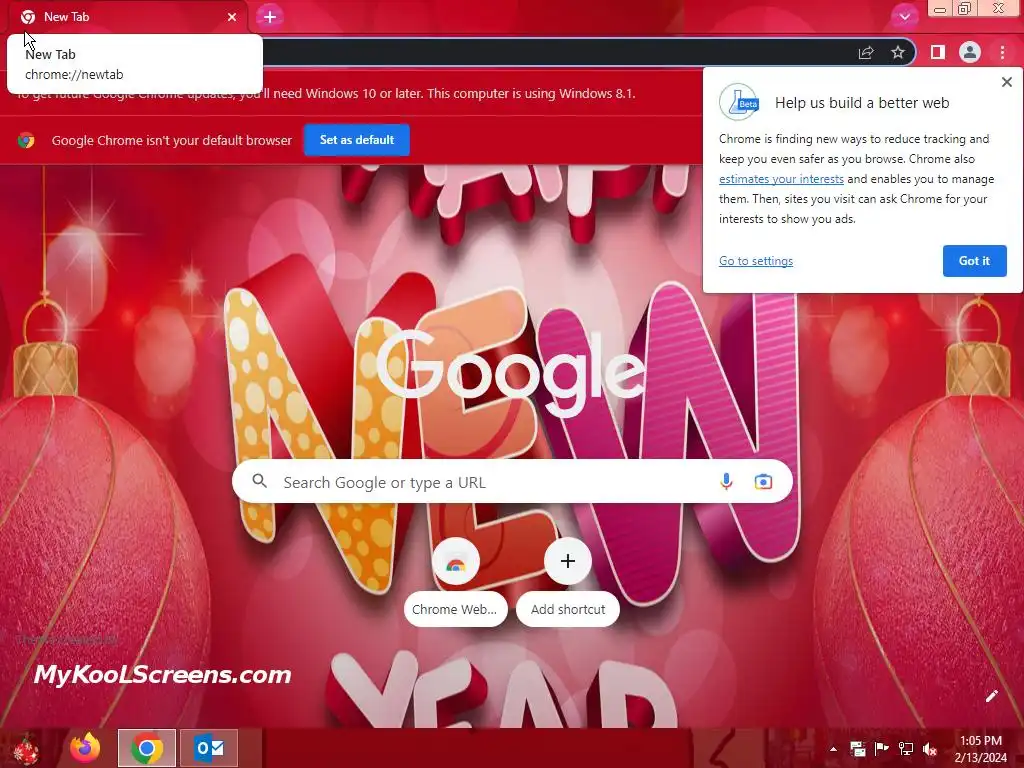Open the side panel icon

click(x=938, y=52)
